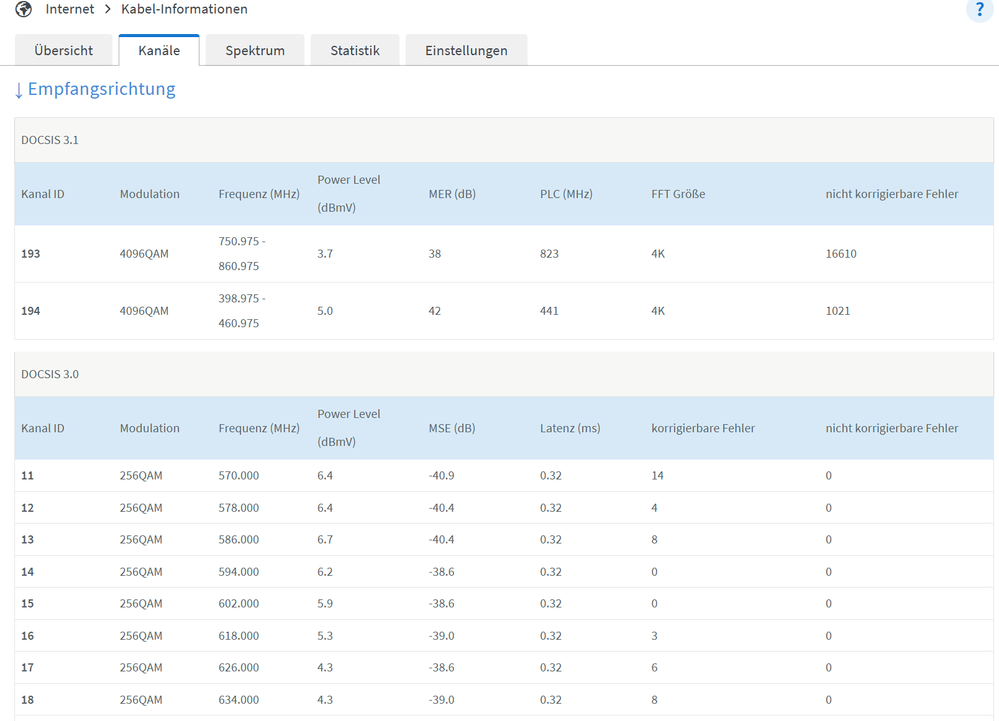Image resolution: width=999 pixels, height=721 pixels.
Task: Click the Kabel-Informationen breadcrumb
Action: (x=185, y=10)
